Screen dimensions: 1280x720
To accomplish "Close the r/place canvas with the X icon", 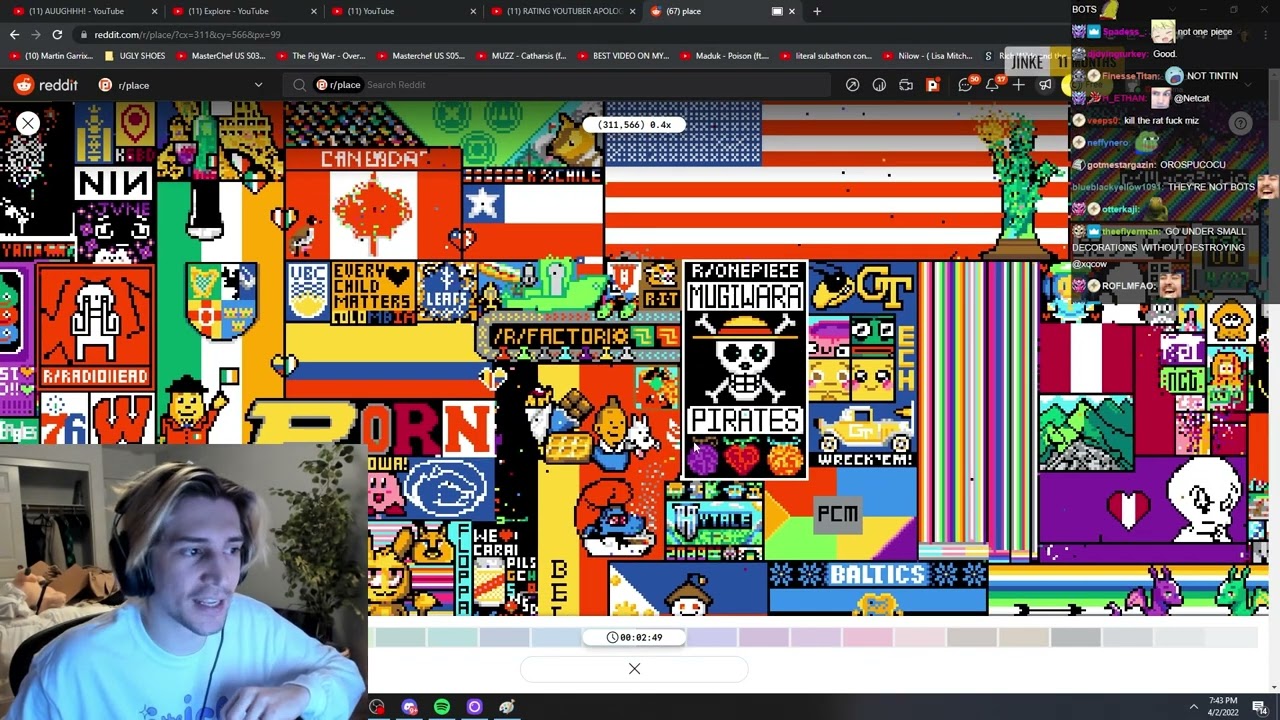I will [x=28, y=123].
